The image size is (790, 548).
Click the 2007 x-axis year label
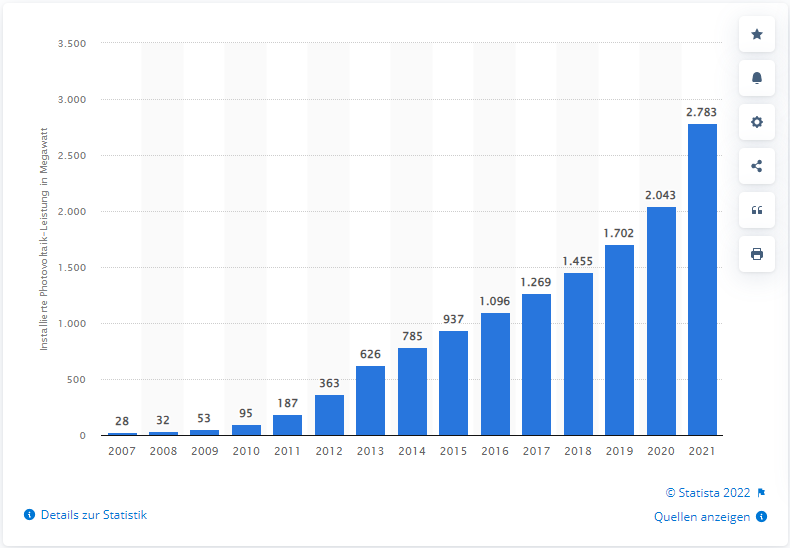122,451
